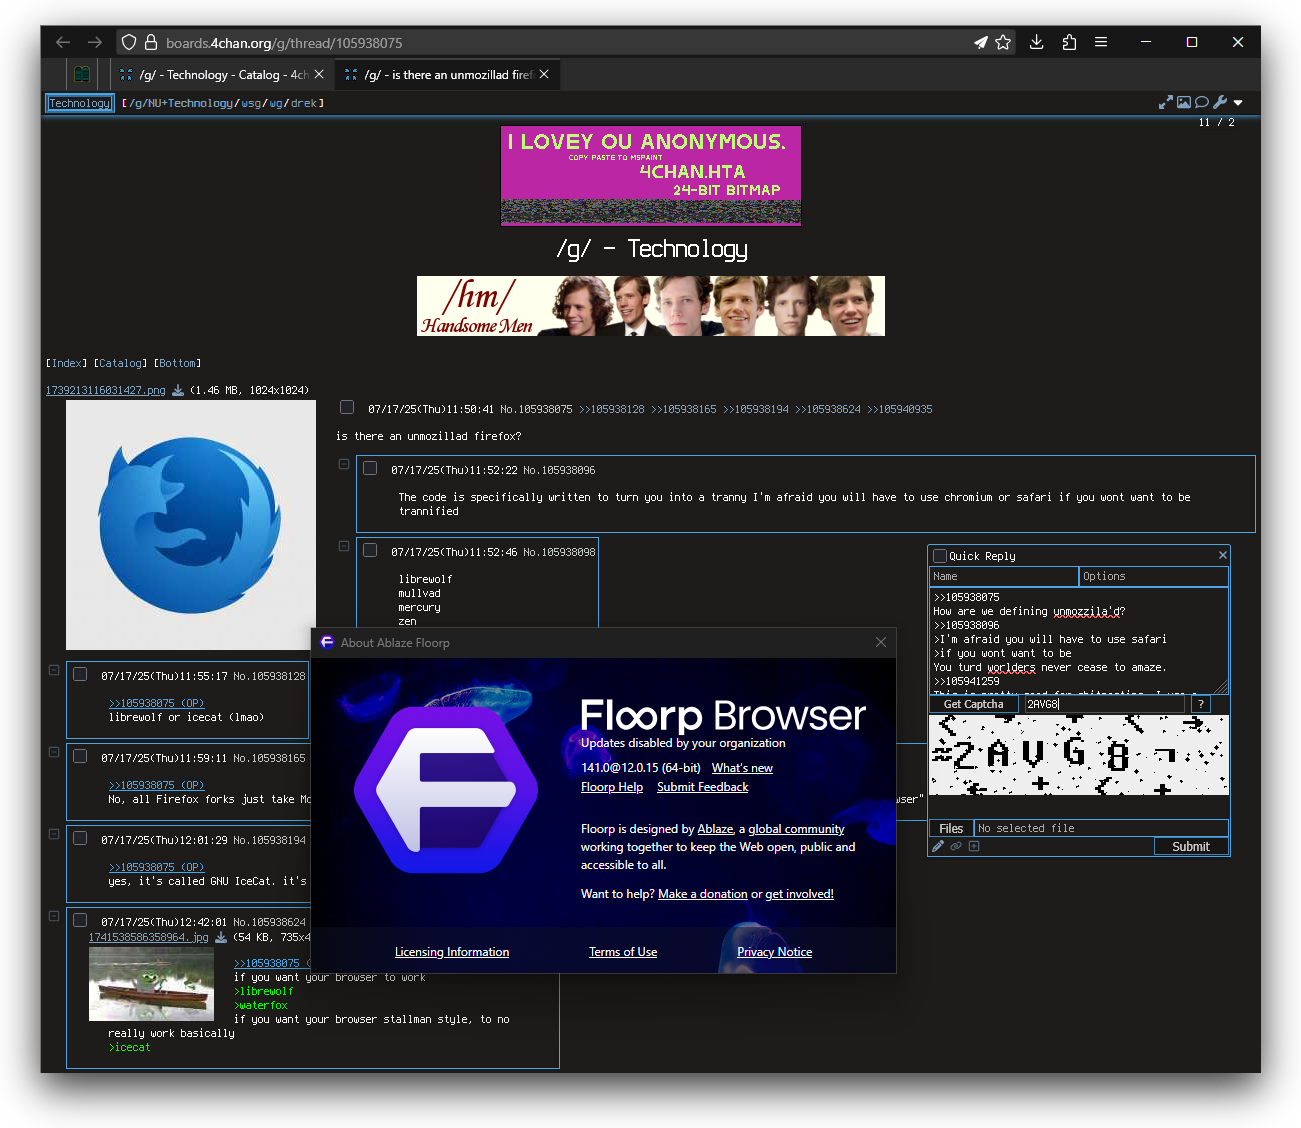Image resolution: width=1301 pixels, height=1128 pixels.
Task: Collapse the reply No.105938128 with minus toggle
Action: [x=54, y=670]
